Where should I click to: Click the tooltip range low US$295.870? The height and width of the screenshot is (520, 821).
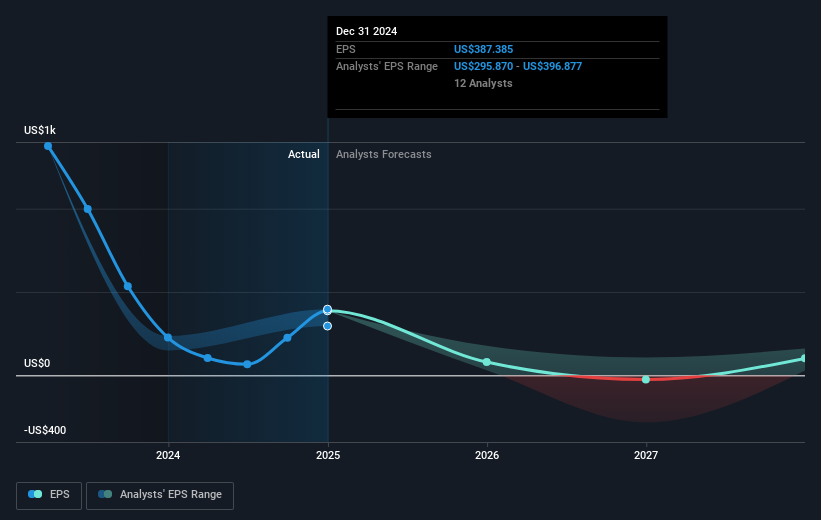(x=483, y=67)
